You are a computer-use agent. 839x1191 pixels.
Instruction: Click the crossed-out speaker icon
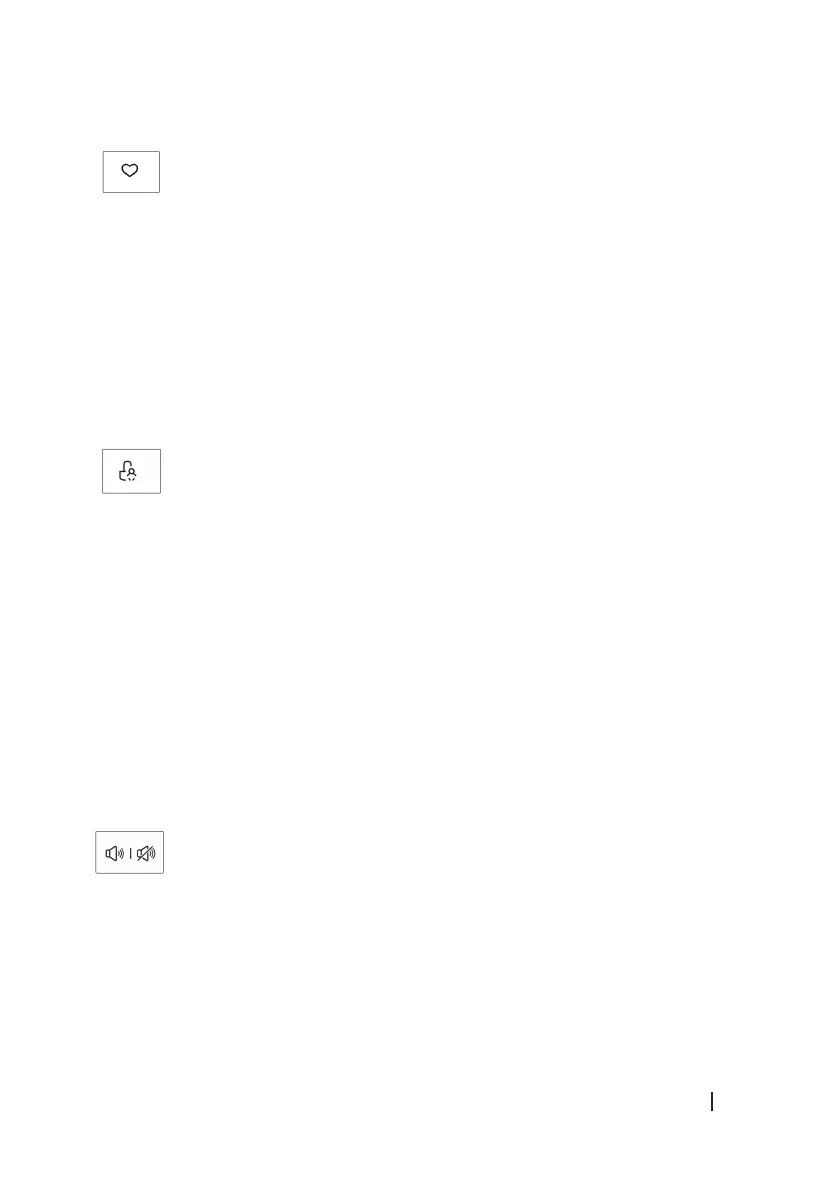pos(146,854)
